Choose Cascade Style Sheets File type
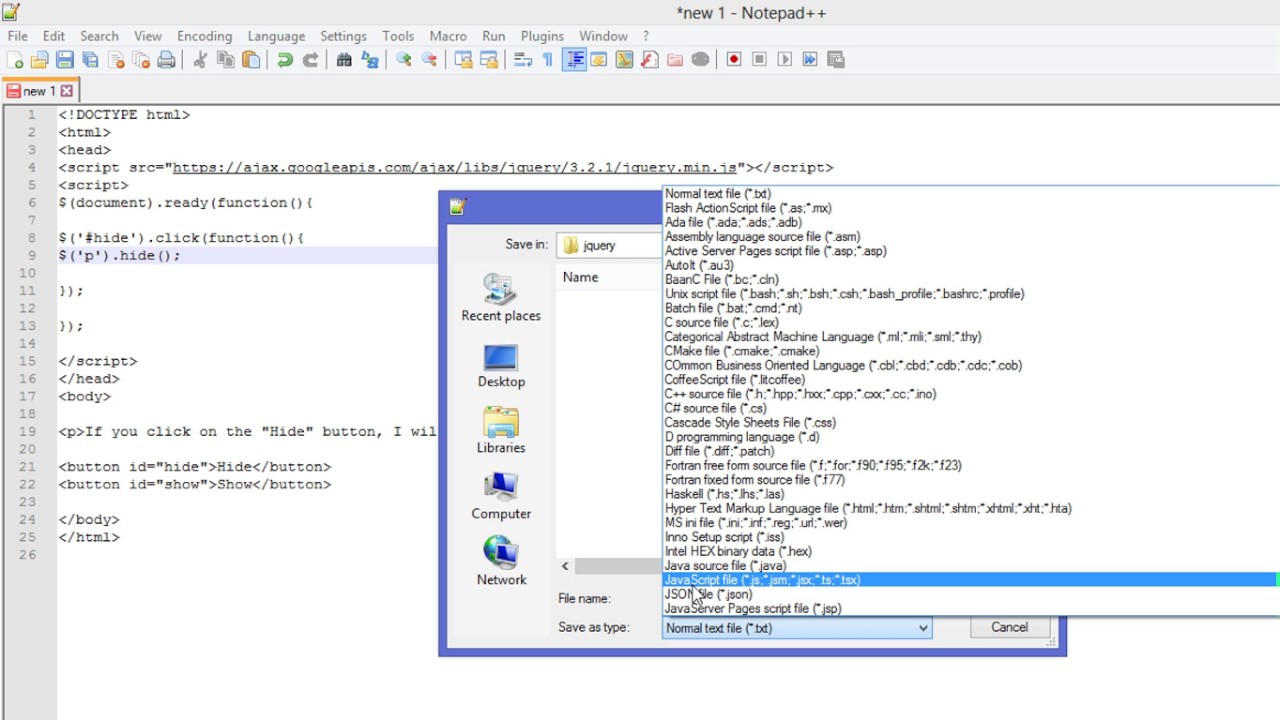The width and height of the screenshot is (1280, 720). click(970, 422)
